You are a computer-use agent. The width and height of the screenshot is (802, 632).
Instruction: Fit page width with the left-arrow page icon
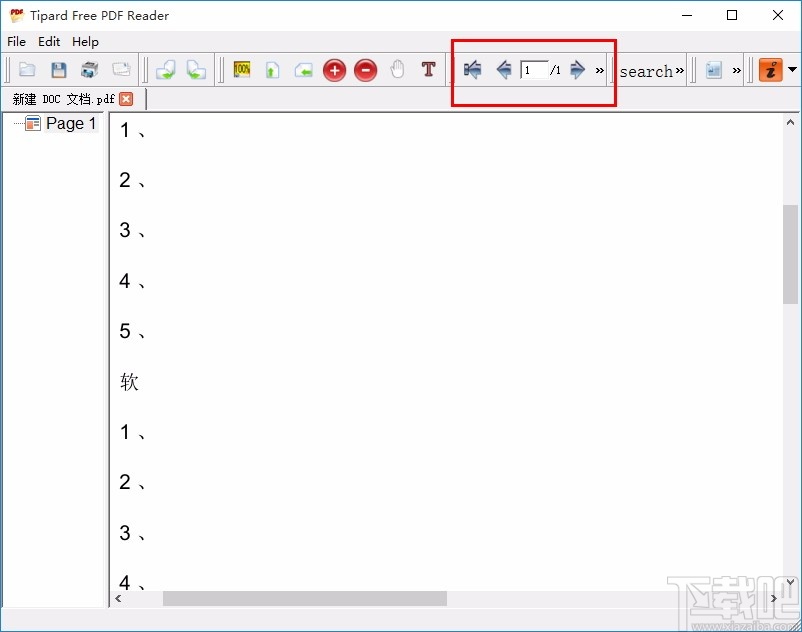pyautogui.click(x=303, y=70)
